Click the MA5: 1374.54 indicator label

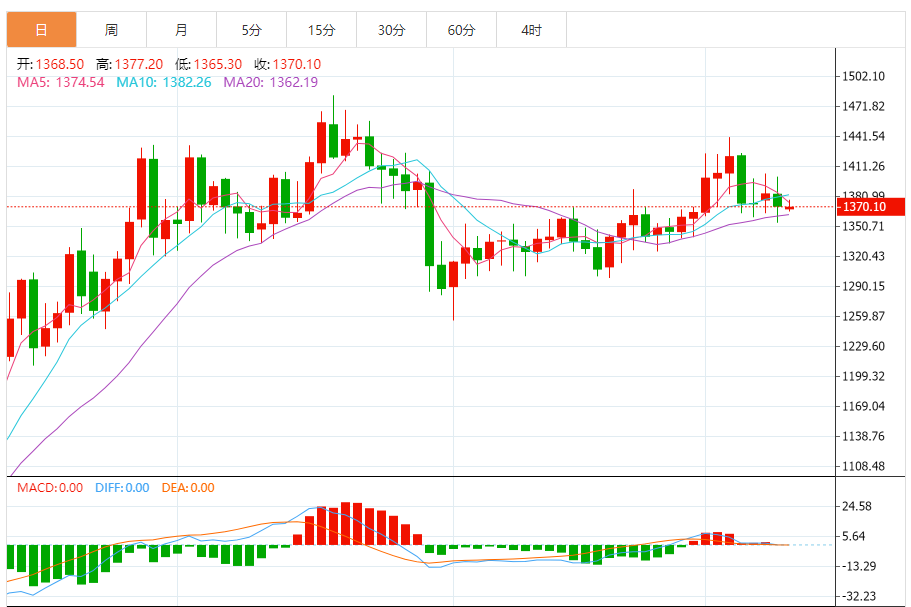[x=61, y=82]
